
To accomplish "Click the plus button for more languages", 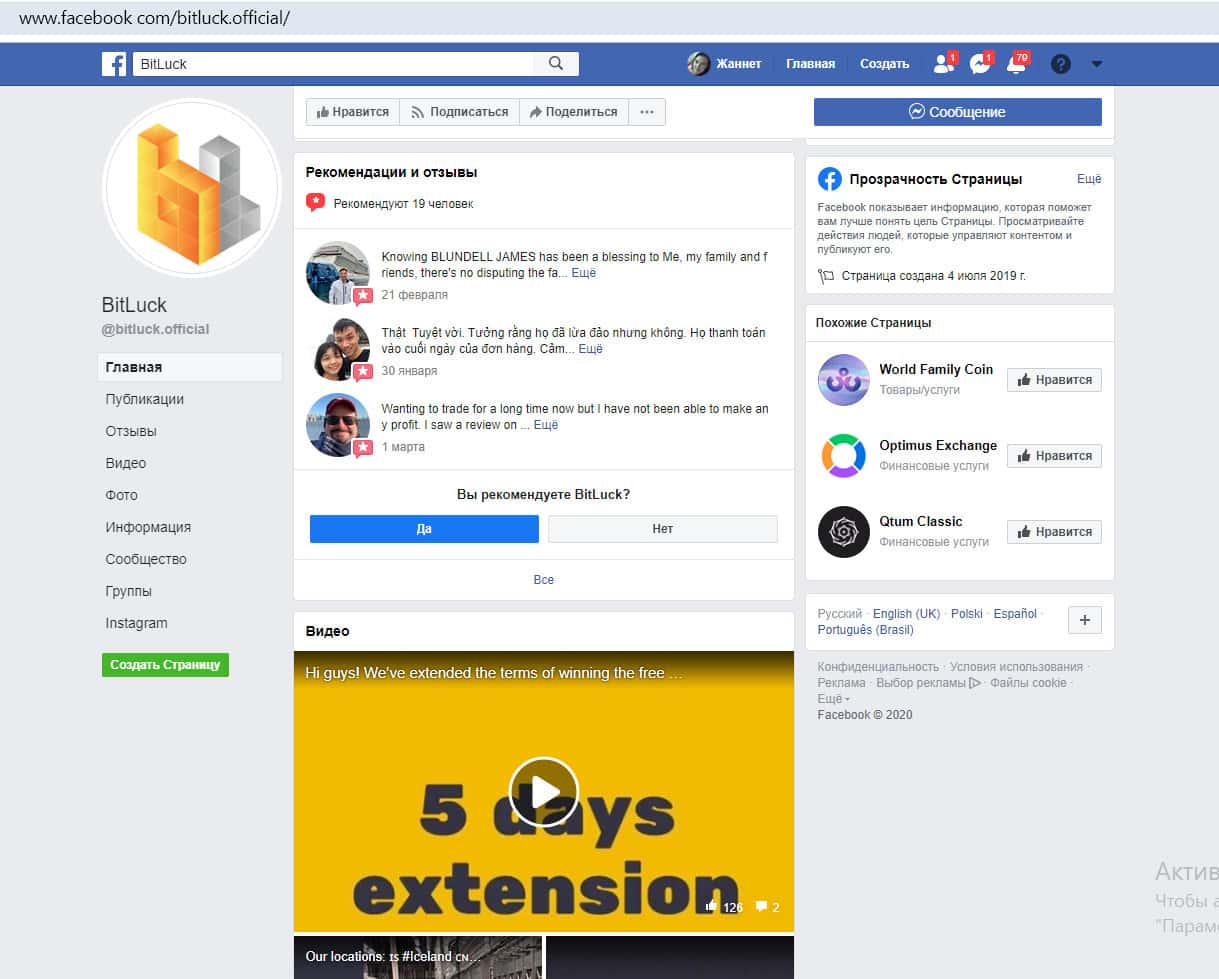I will tap(1085, 620).
